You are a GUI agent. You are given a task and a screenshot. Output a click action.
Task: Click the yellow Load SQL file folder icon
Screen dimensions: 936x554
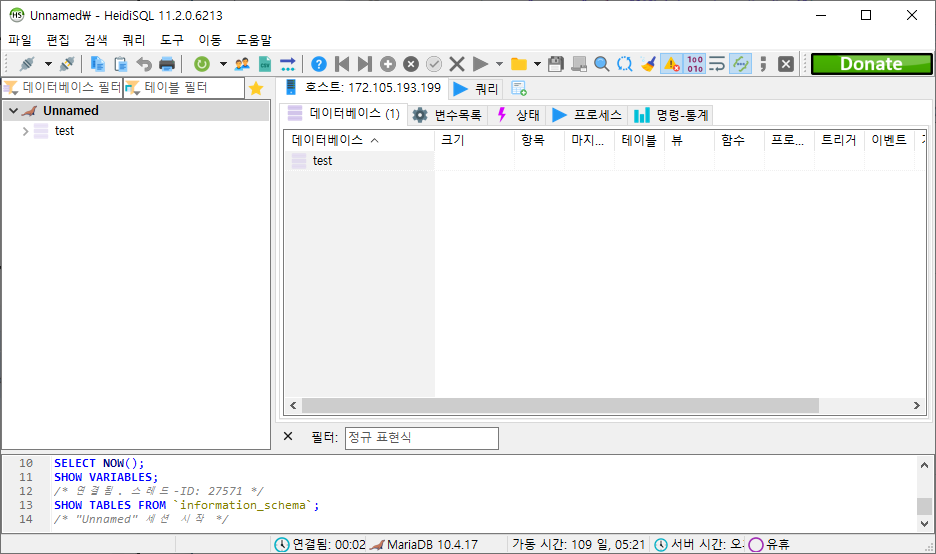(x=519, y=64)
